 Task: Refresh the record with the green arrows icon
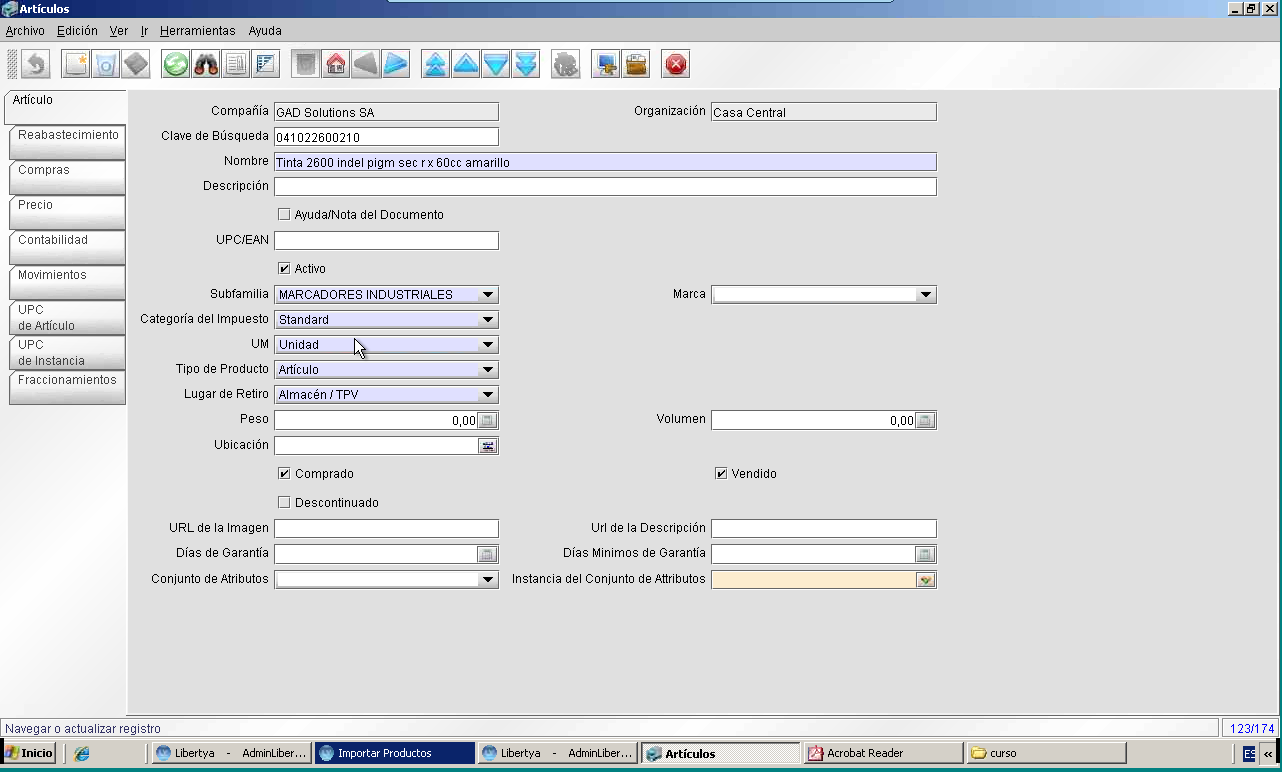(176, 65)
